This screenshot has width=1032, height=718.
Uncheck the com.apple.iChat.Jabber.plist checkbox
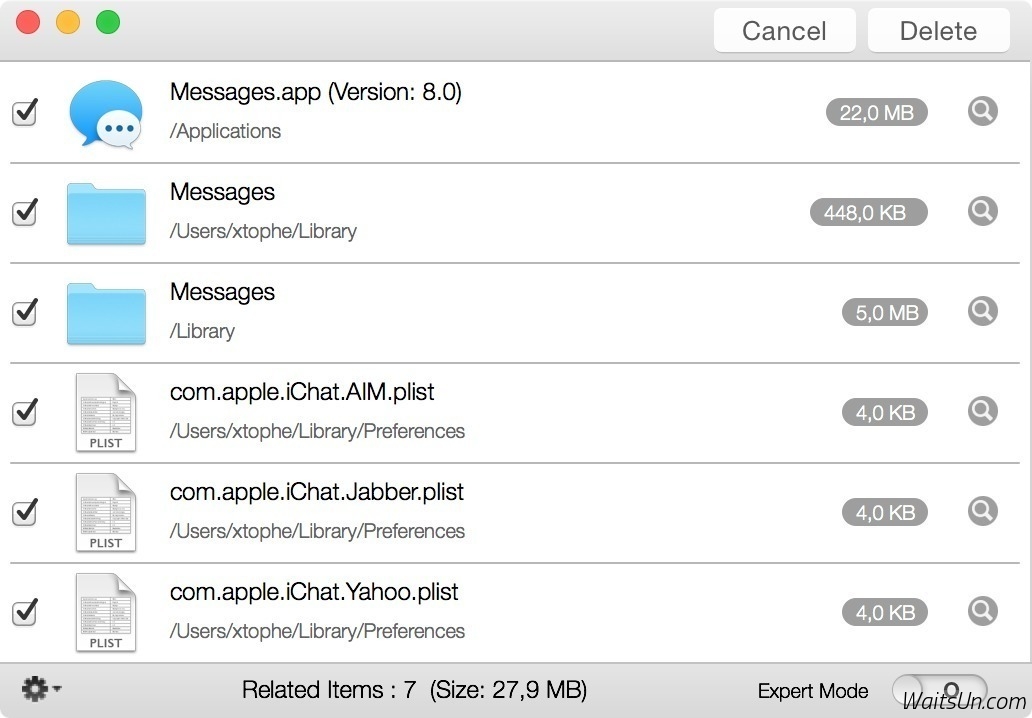click(24, 512)
